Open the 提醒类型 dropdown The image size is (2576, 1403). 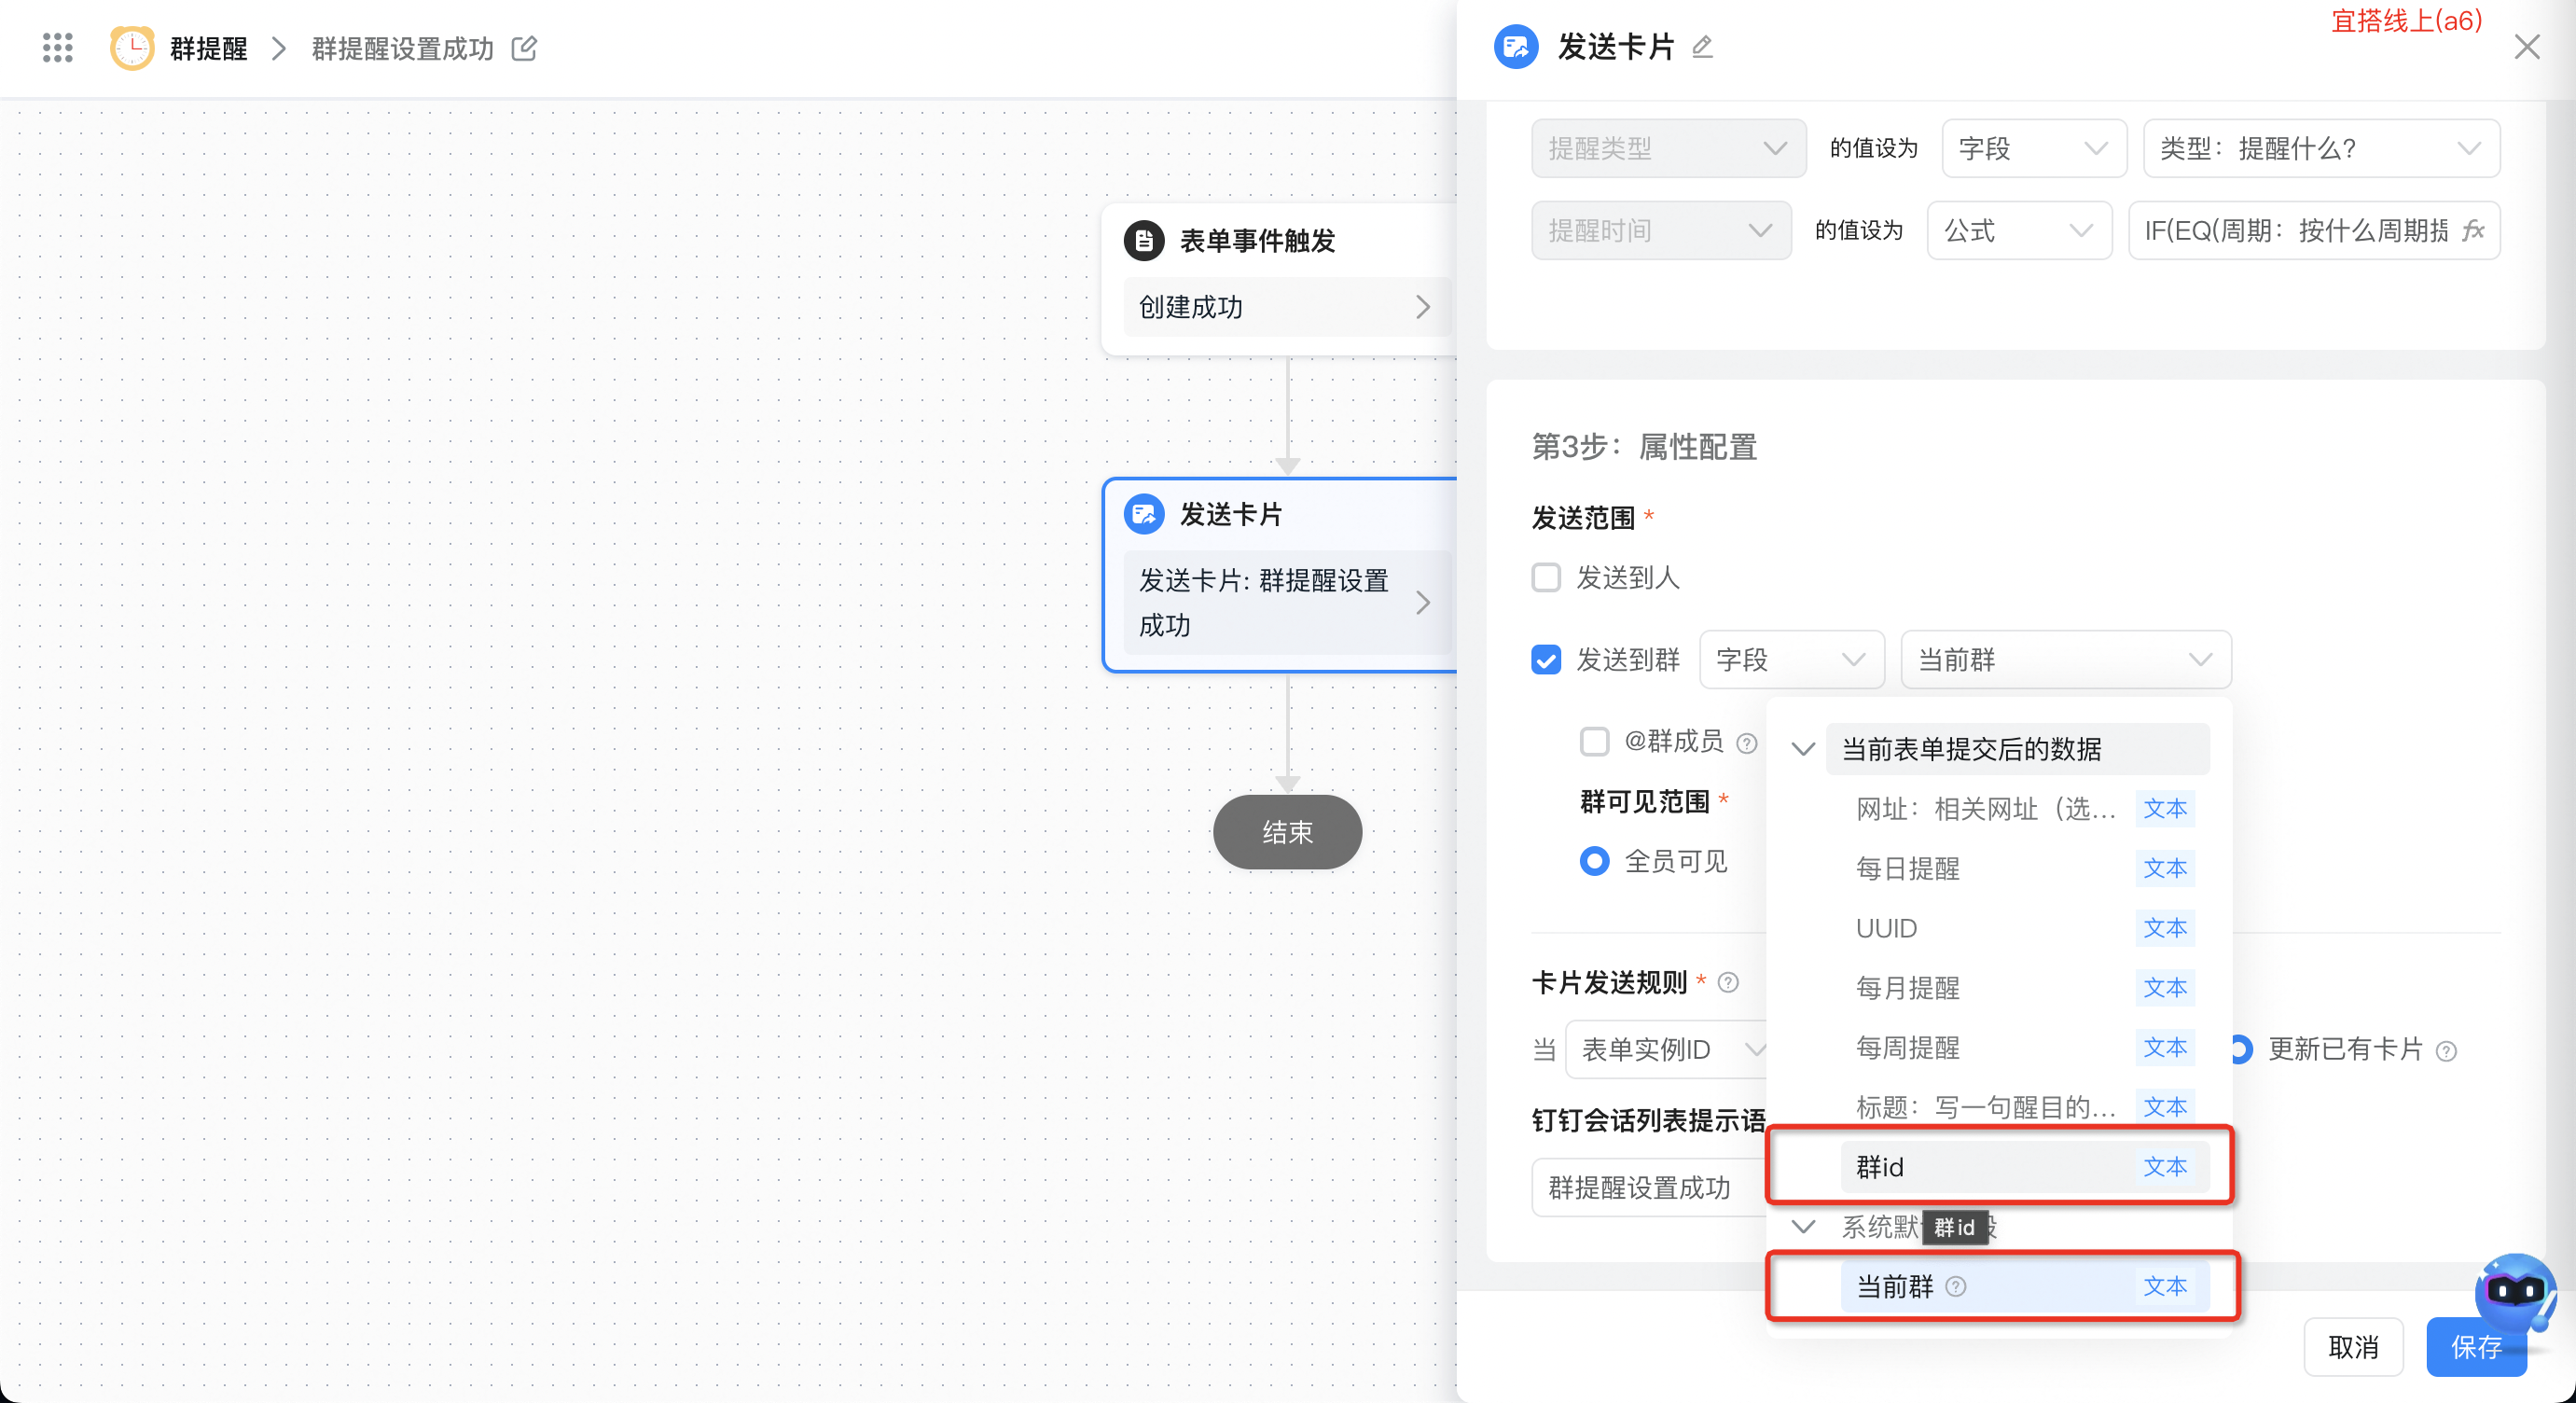(1668, 149)
